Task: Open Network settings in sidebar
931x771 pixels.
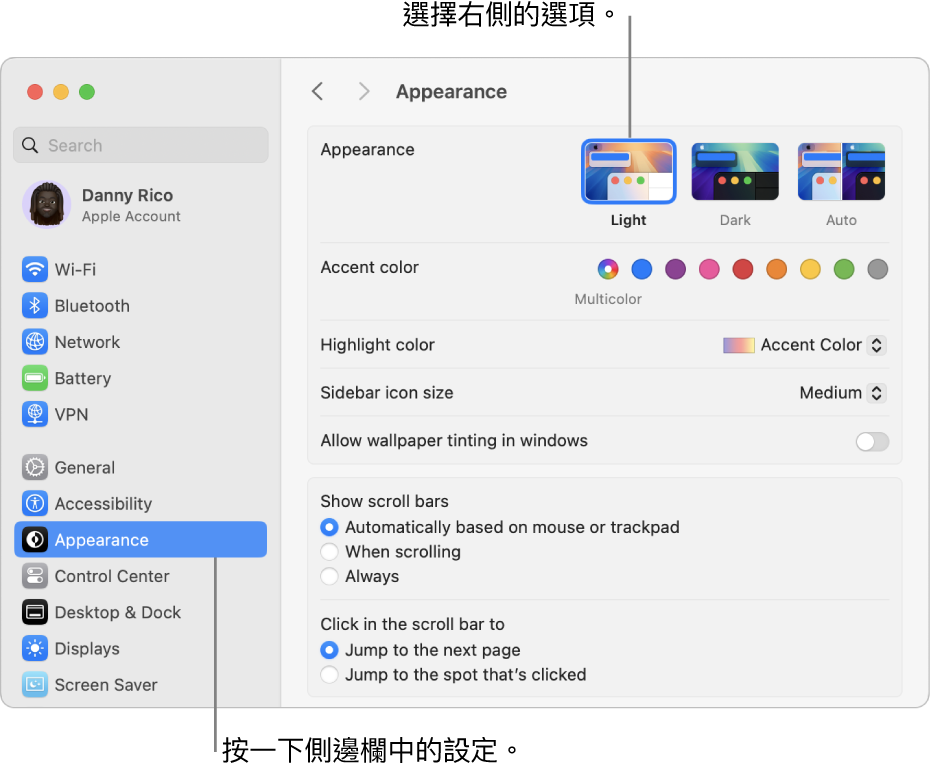Action: (141, 342)
